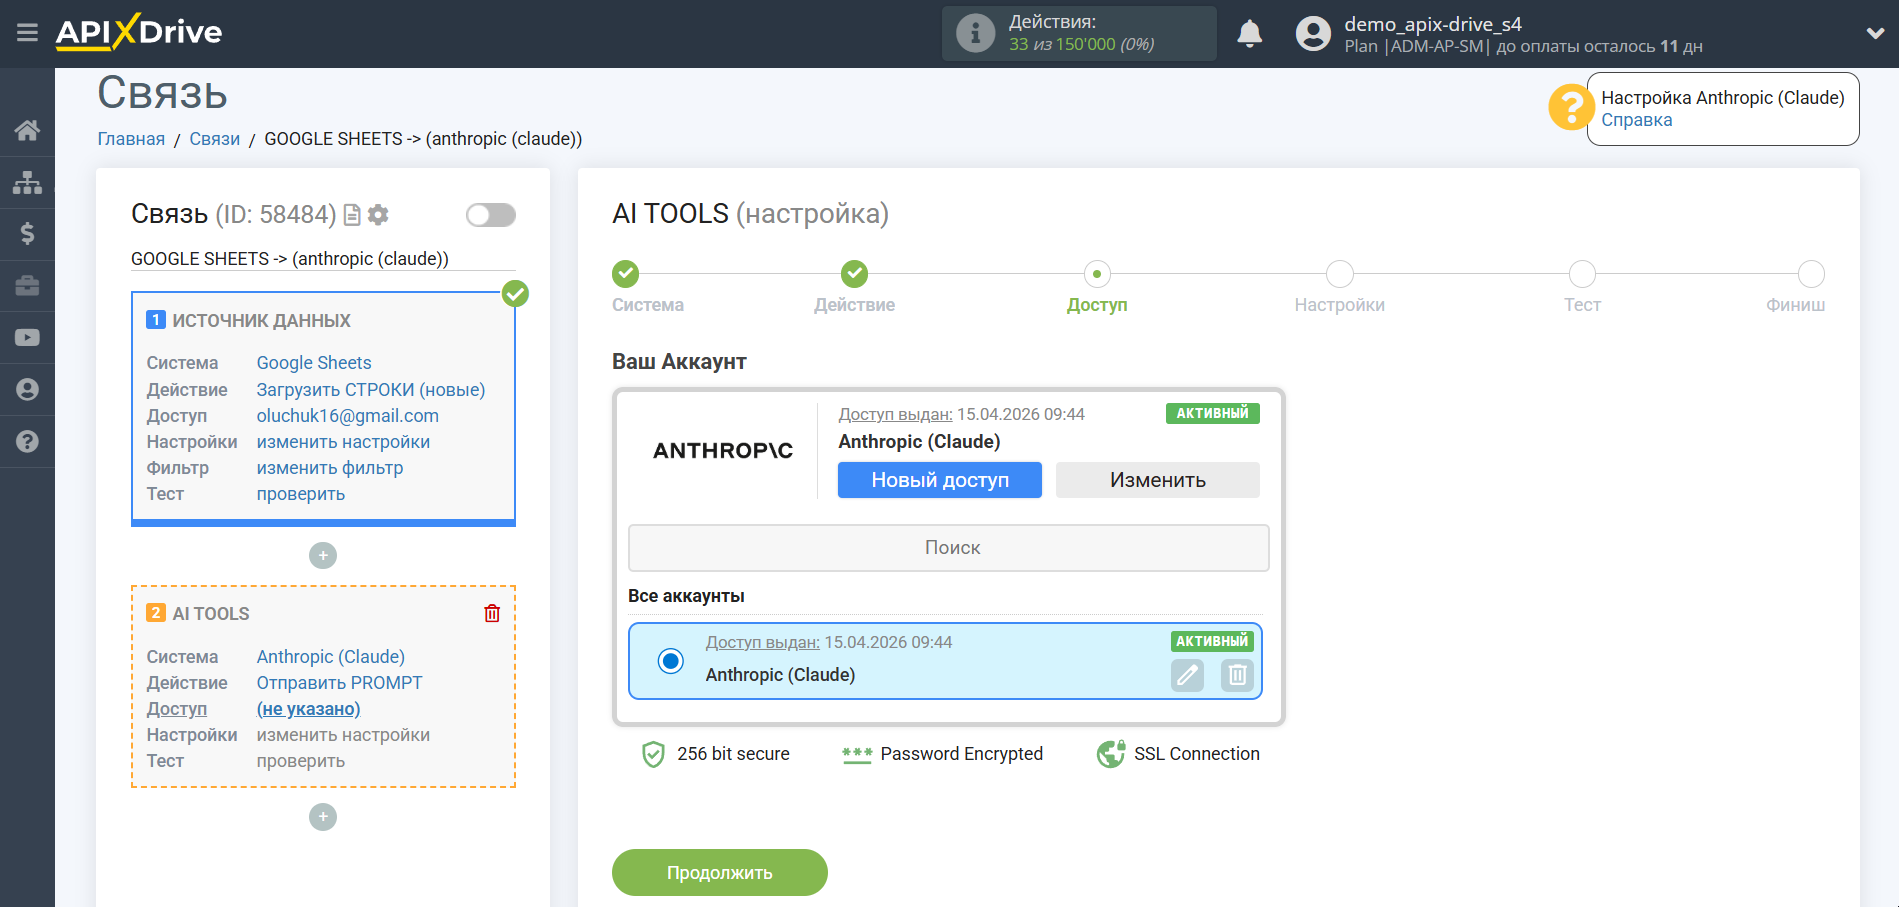Click the connection settings gear icon
The width and height of the screenshot is (1899, 907).
[x=378, y=215]
